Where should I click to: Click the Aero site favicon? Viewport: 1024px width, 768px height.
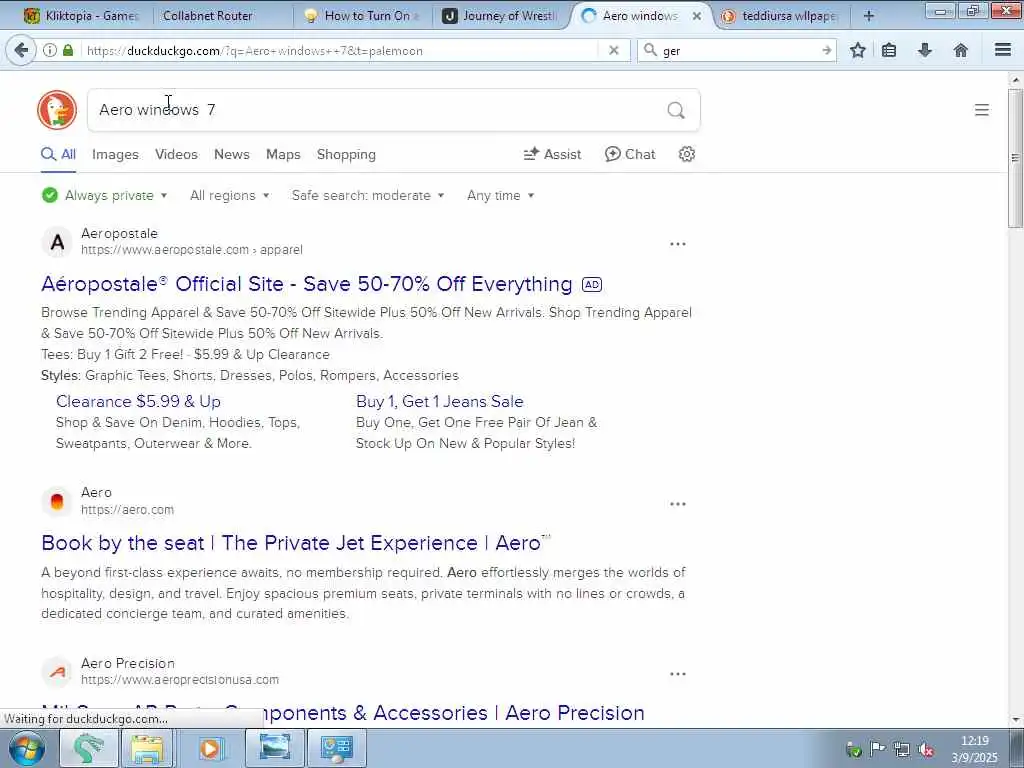57,502
